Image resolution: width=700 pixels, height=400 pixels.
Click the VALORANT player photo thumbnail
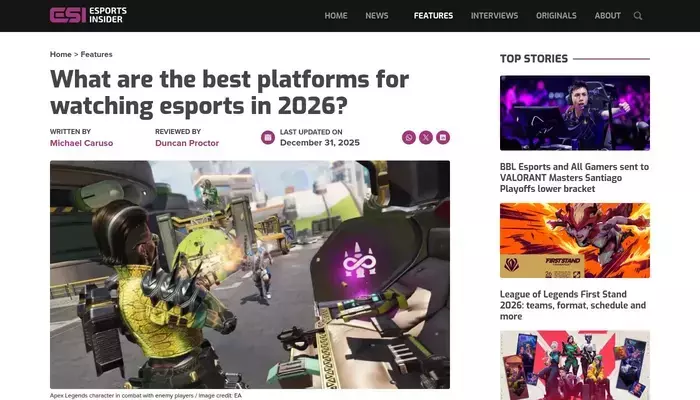coord(575,113)
